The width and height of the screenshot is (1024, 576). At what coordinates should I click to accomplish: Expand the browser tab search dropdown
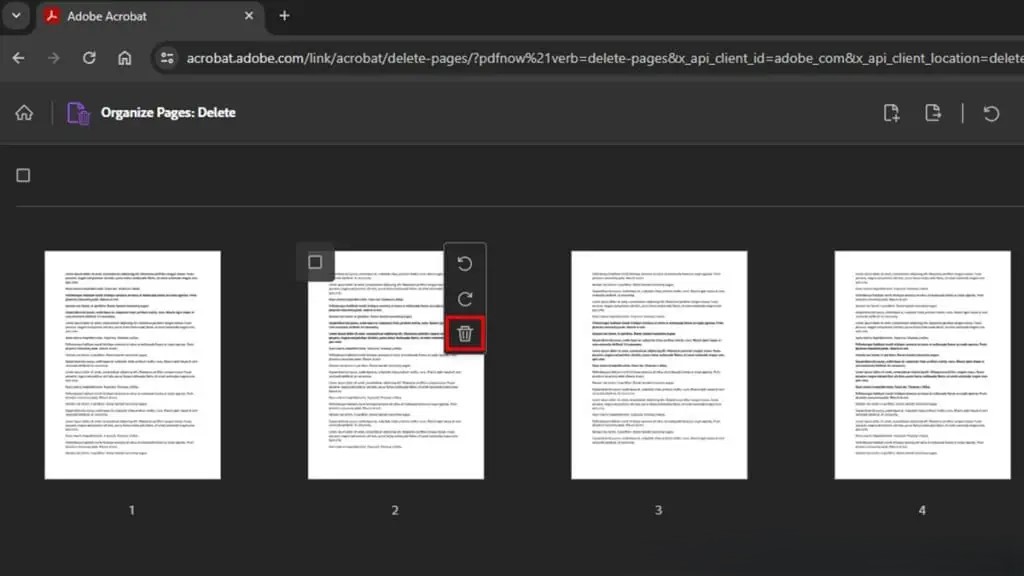pos(16,16)
